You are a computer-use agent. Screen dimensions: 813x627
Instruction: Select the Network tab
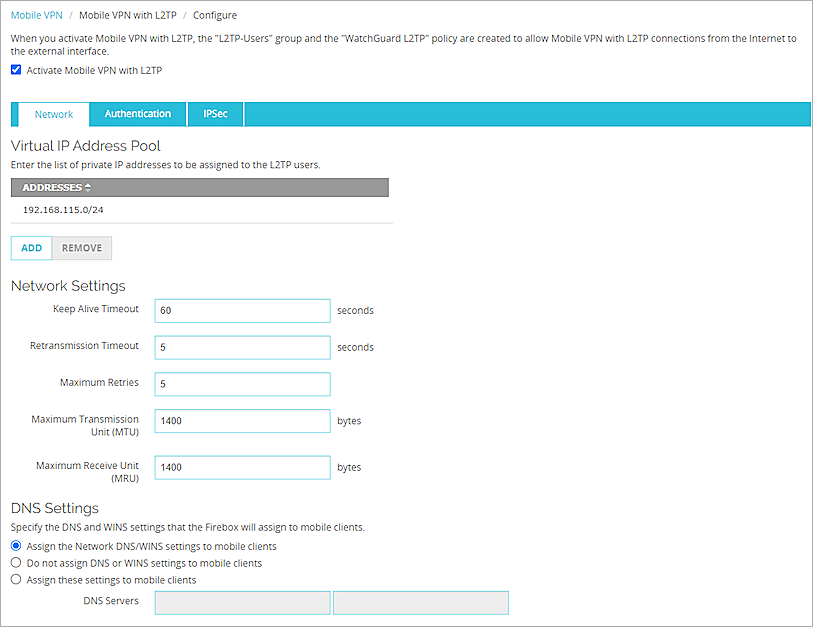[54, 113]
